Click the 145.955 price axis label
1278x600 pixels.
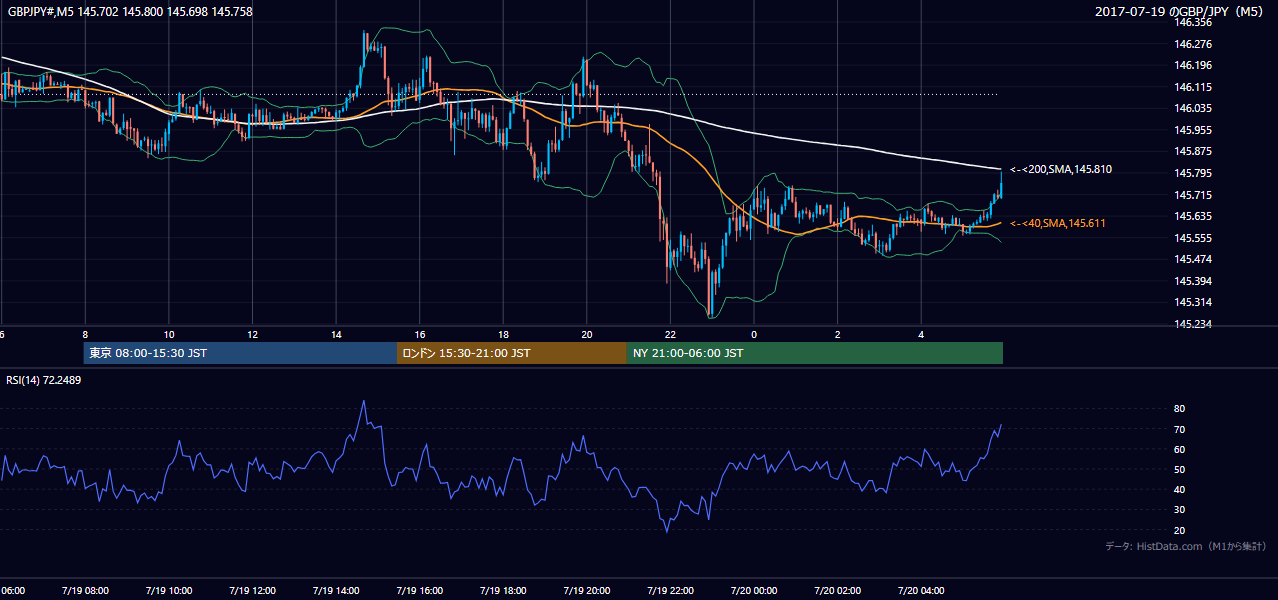[1193, 130]
